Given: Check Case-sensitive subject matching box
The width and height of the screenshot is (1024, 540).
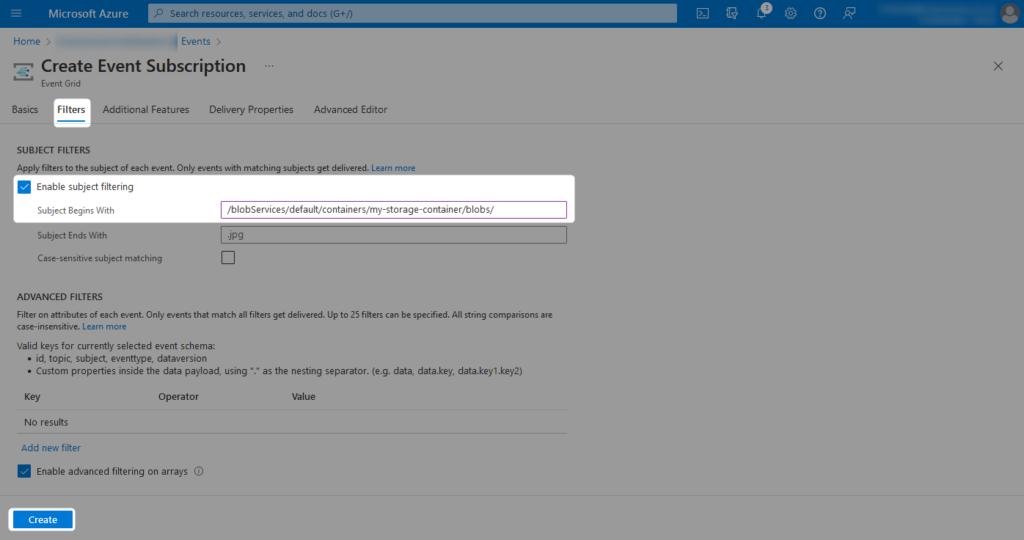Looking at the screenshot, I should 228,258.
